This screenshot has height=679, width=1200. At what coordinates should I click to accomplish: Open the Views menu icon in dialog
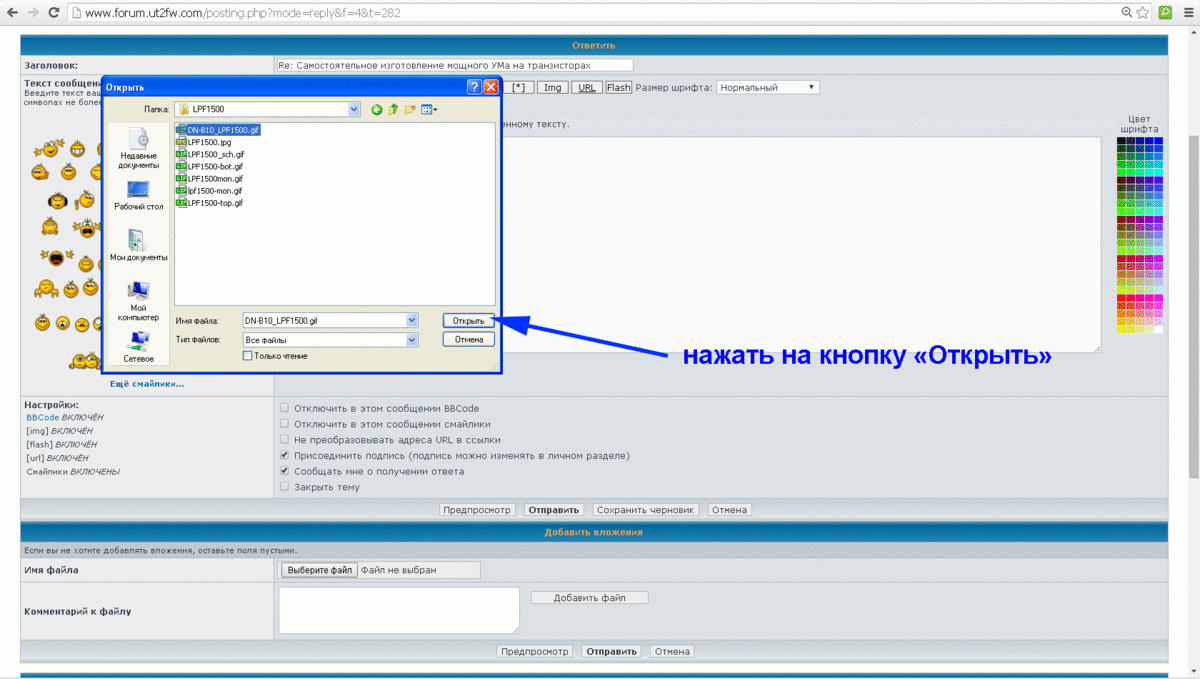pos(429,110)
